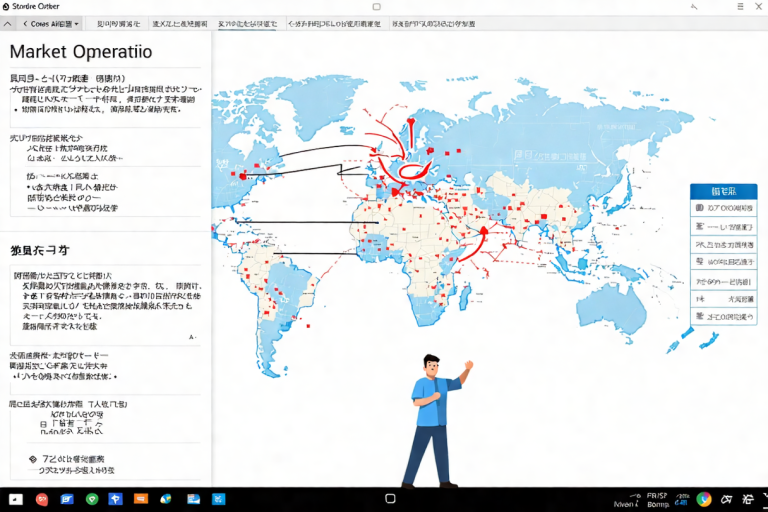
Task: Click the tray icon right of Chrome
Action: tap(726, 499)
